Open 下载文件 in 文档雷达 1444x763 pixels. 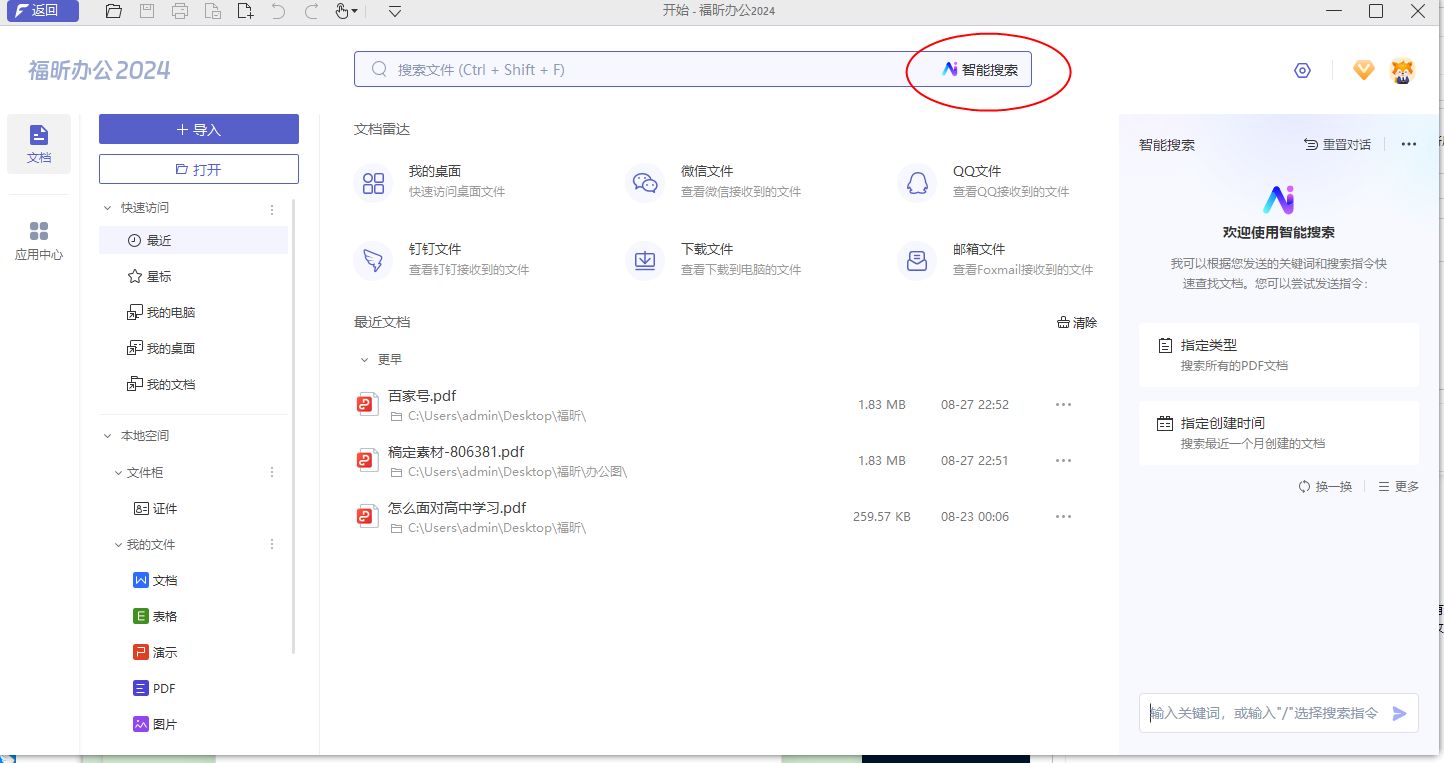click(x=714, y=259)
